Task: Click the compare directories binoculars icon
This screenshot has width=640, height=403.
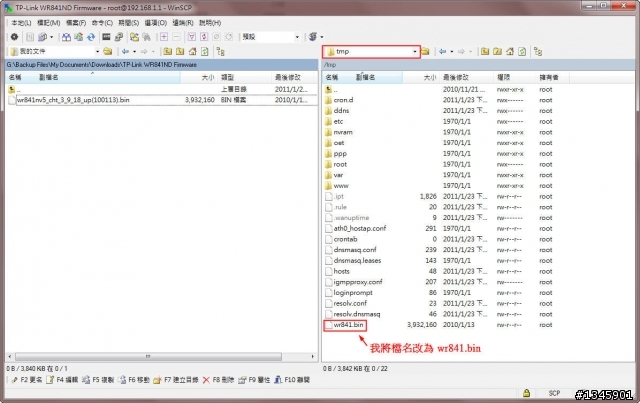Action: (66, 37)
